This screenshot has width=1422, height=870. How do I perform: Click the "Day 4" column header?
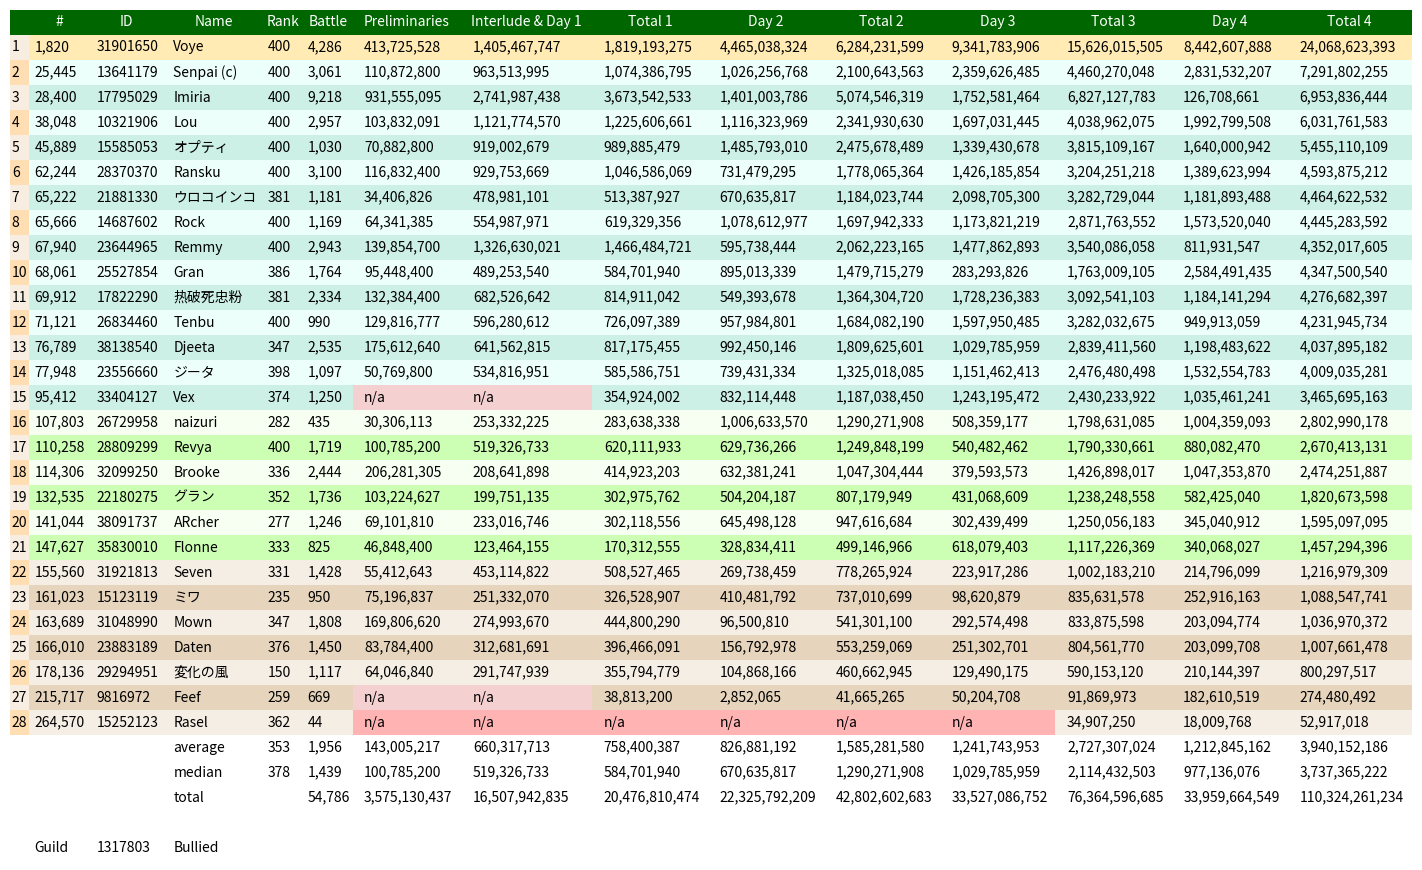click(x=1229, y=21)
